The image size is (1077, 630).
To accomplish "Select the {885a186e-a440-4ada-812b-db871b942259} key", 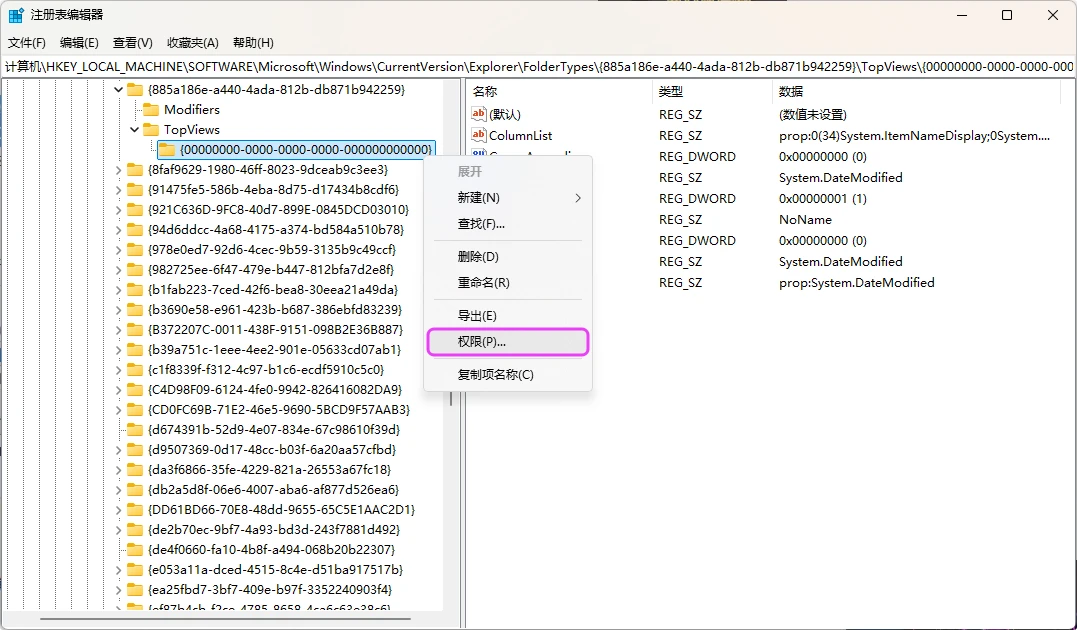I will pos(276,89).
